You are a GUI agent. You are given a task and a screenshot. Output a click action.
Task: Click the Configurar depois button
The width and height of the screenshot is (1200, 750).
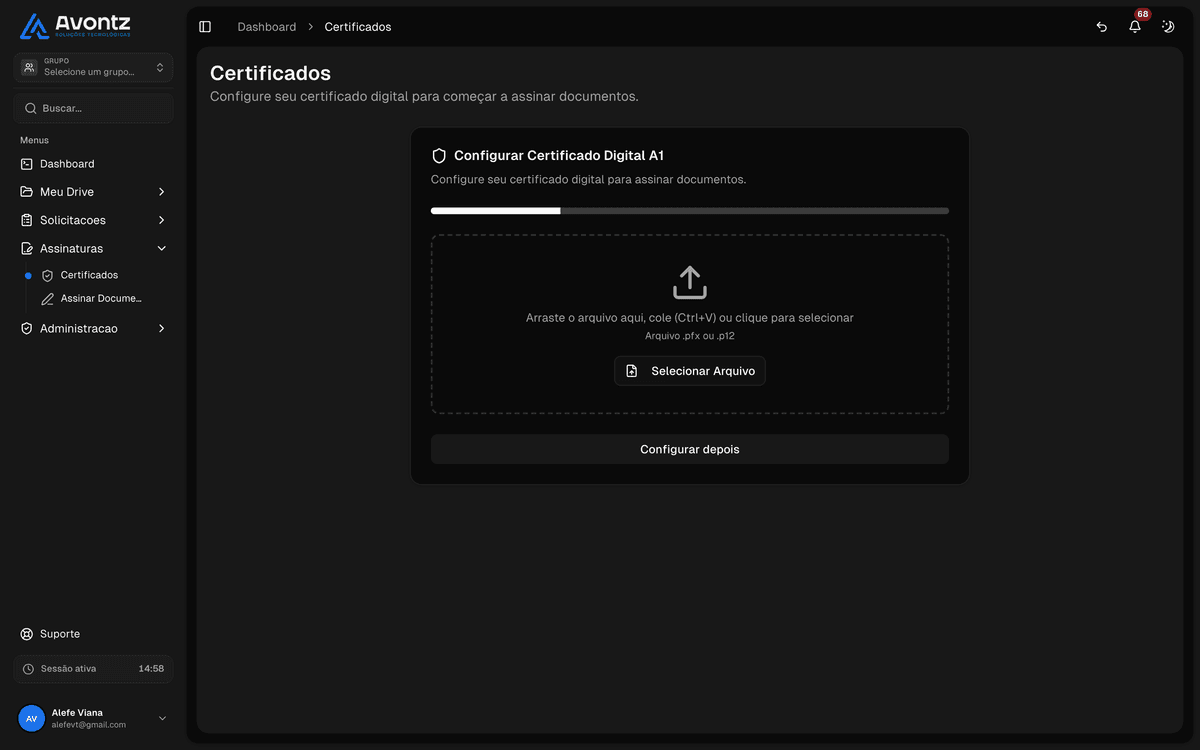point(689,449)
